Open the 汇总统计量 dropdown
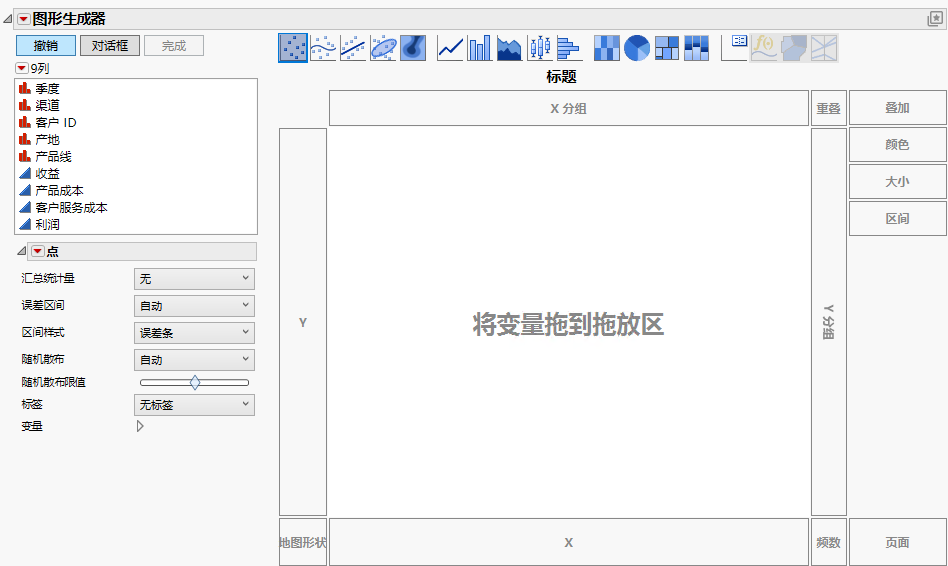Screen dimensions: 948x566 (x=194, y=279)
